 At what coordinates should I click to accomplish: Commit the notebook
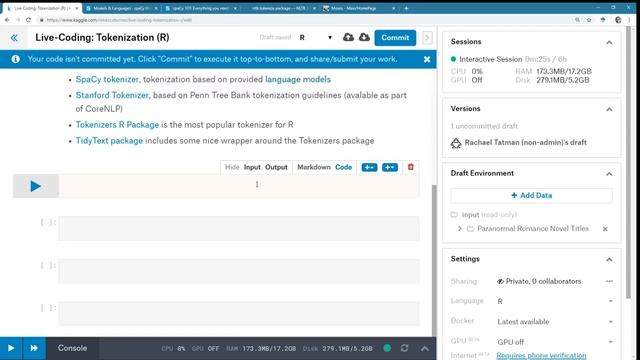395,38
